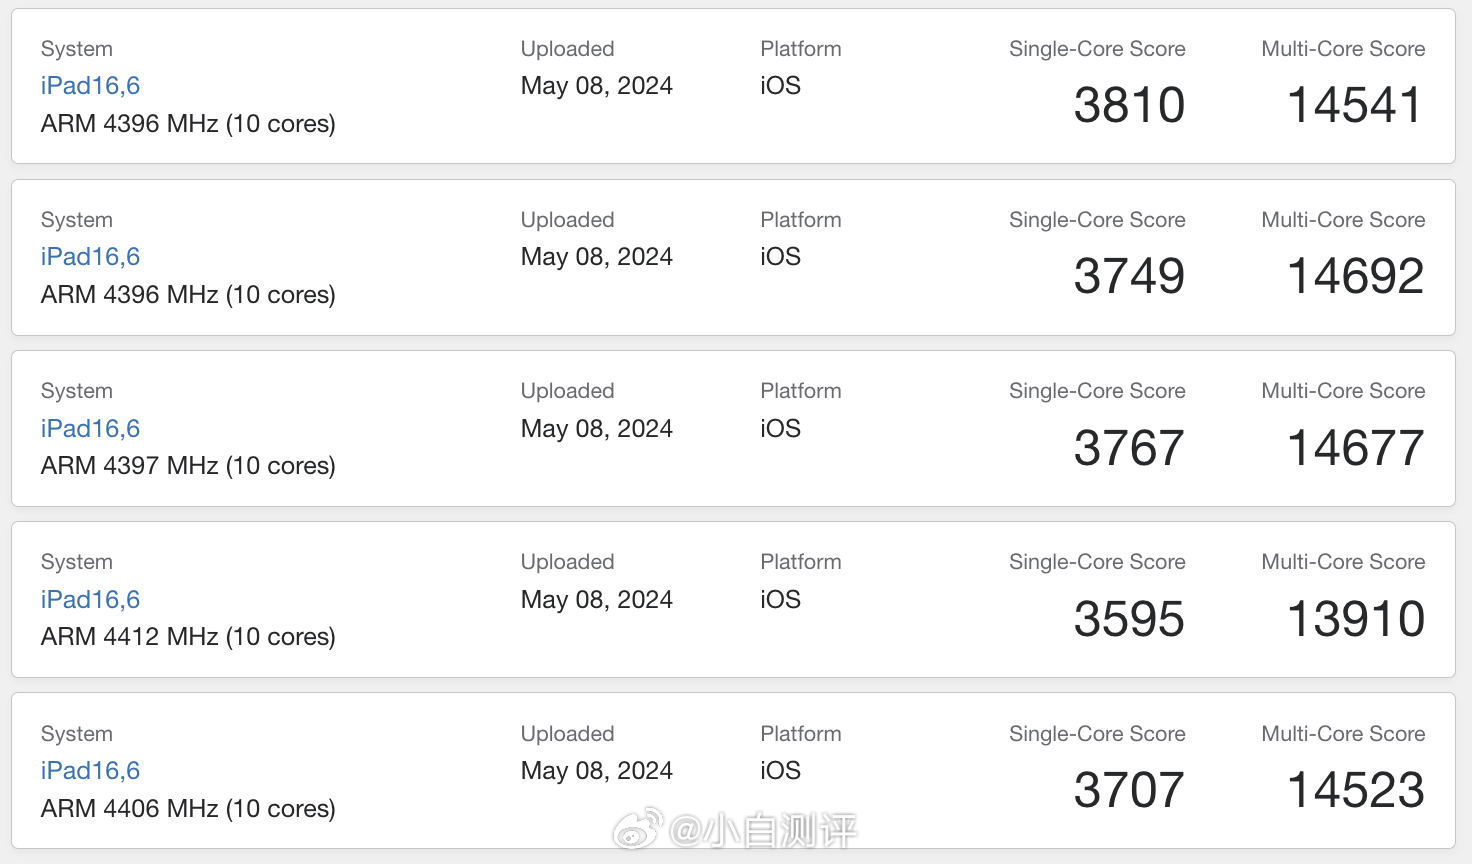Screen dimensions: 1472x864
Task: Click the single-core score 3810
Action: (x=1129, y=105)
